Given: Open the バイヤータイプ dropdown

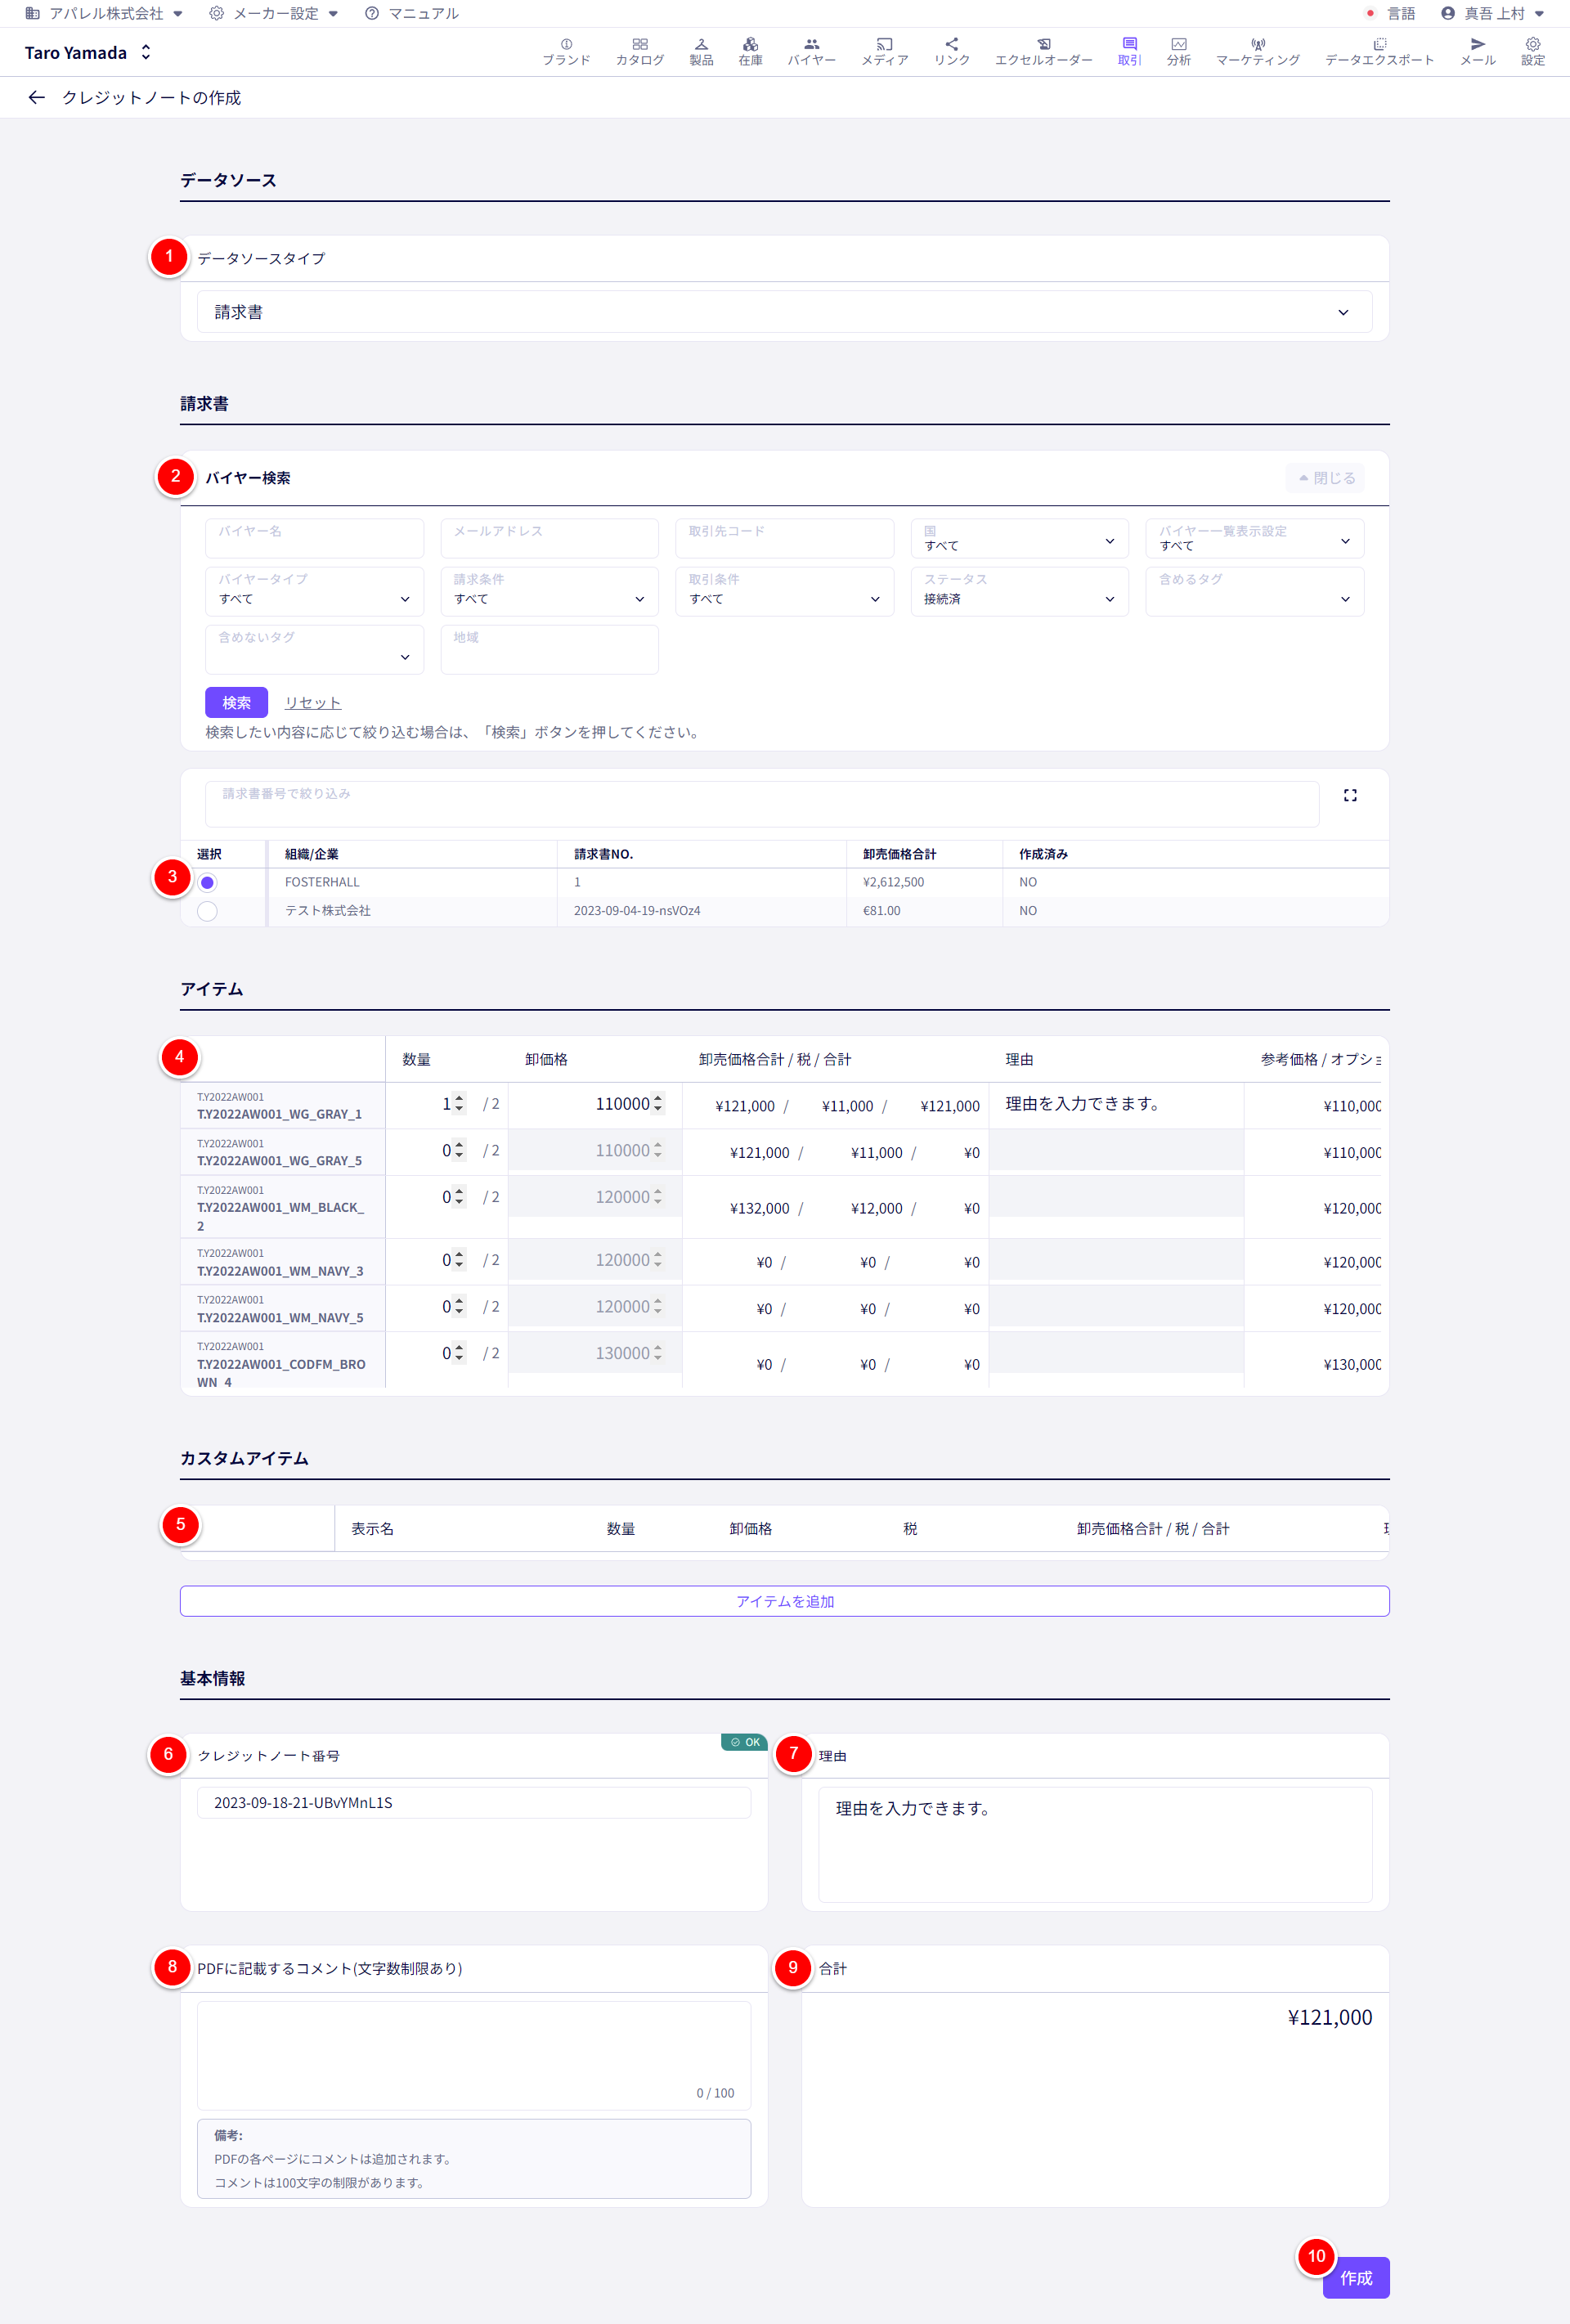Looking at the screenshot, I should pyautogui.click(x=314, y=591).
